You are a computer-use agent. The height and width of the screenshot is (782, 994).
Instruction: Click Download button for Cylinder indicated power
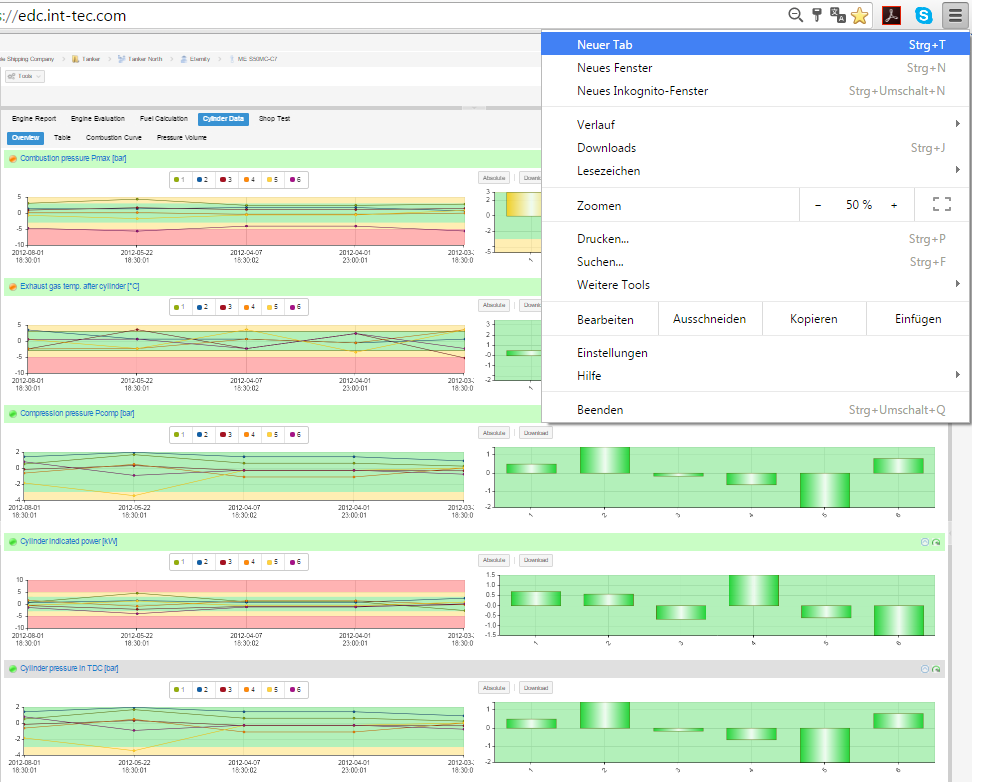click(x=535, y=560)
